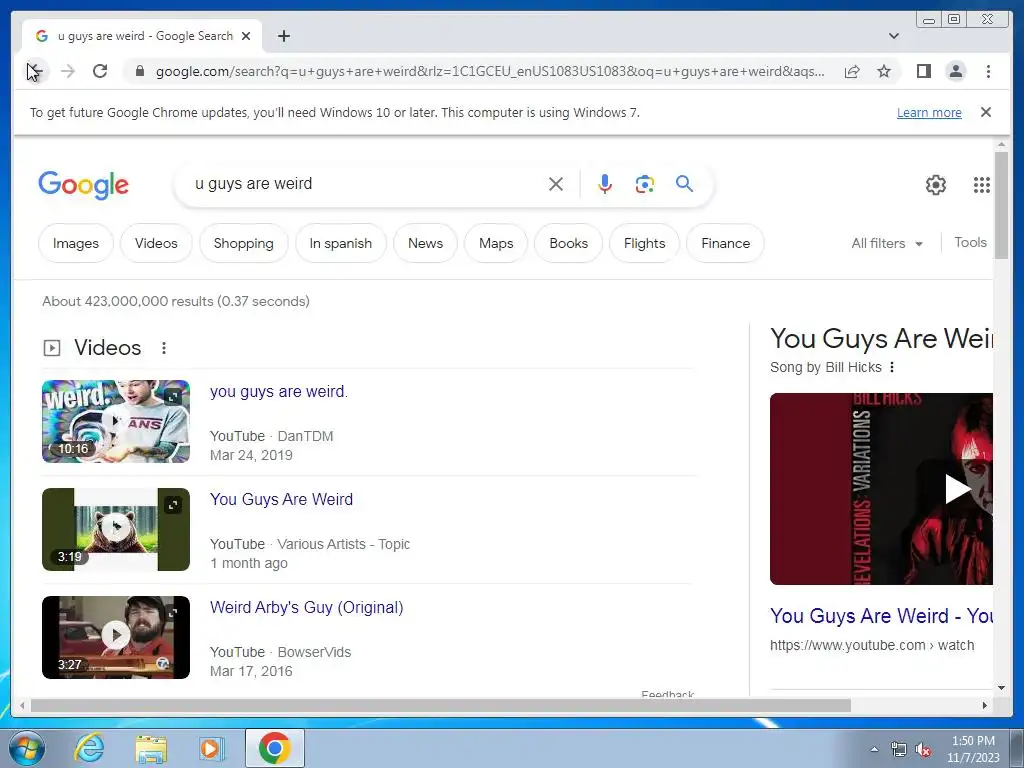1024x768 pixels.
Task: Open Windows Explorer from taskbar
Action: [x=151, y=748]
